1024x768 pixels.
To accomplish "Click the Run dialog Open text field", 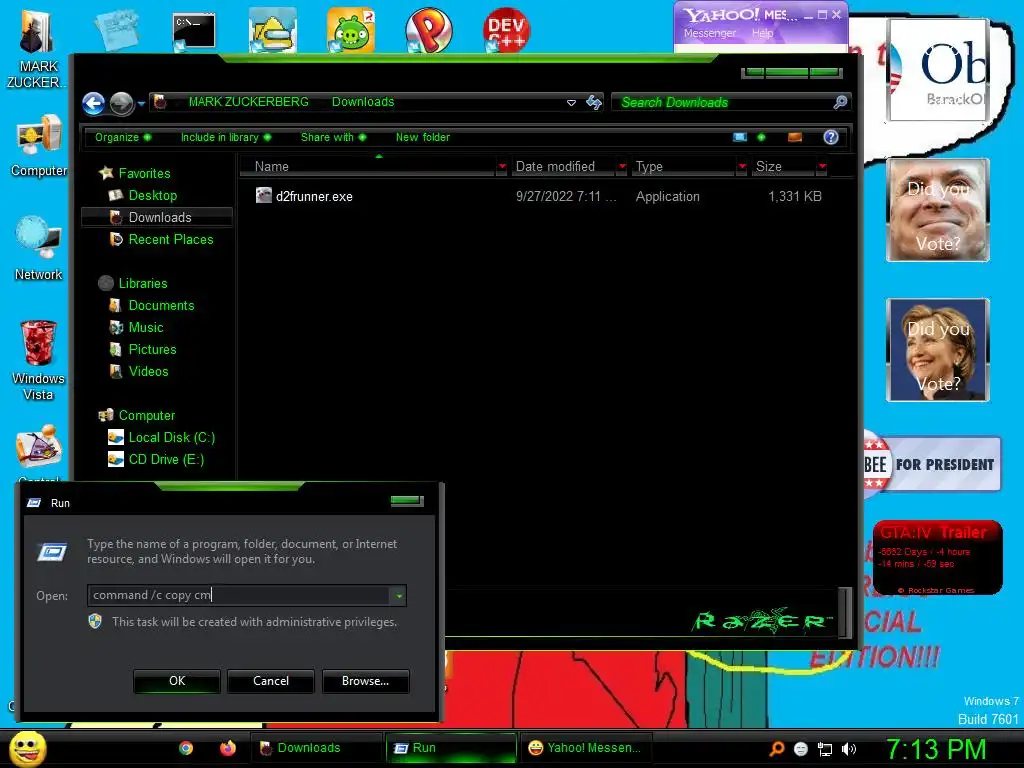I will click(240, 595).
